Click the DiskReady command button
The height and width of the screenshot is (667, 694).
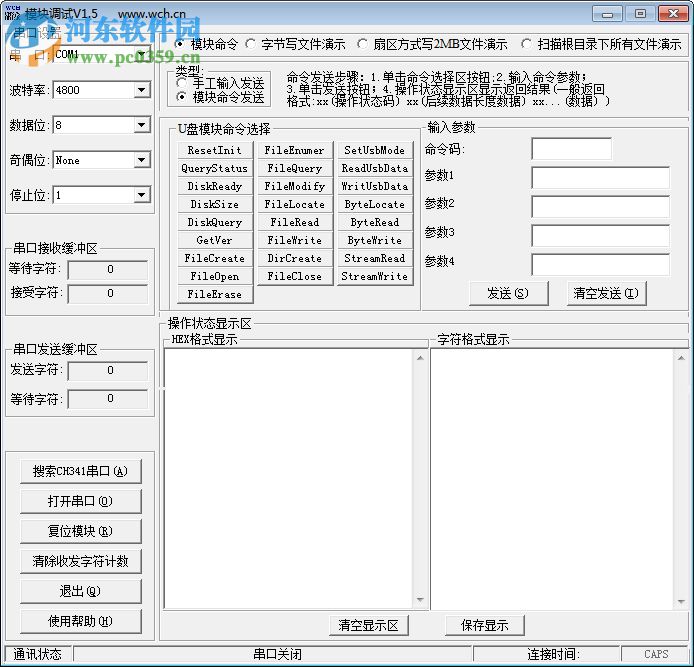[x=215, y=186]
